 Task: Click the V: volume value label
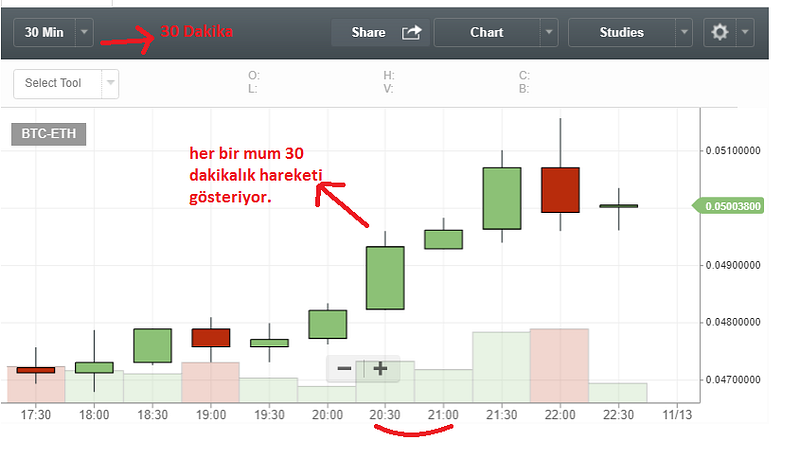coord(389,89)
